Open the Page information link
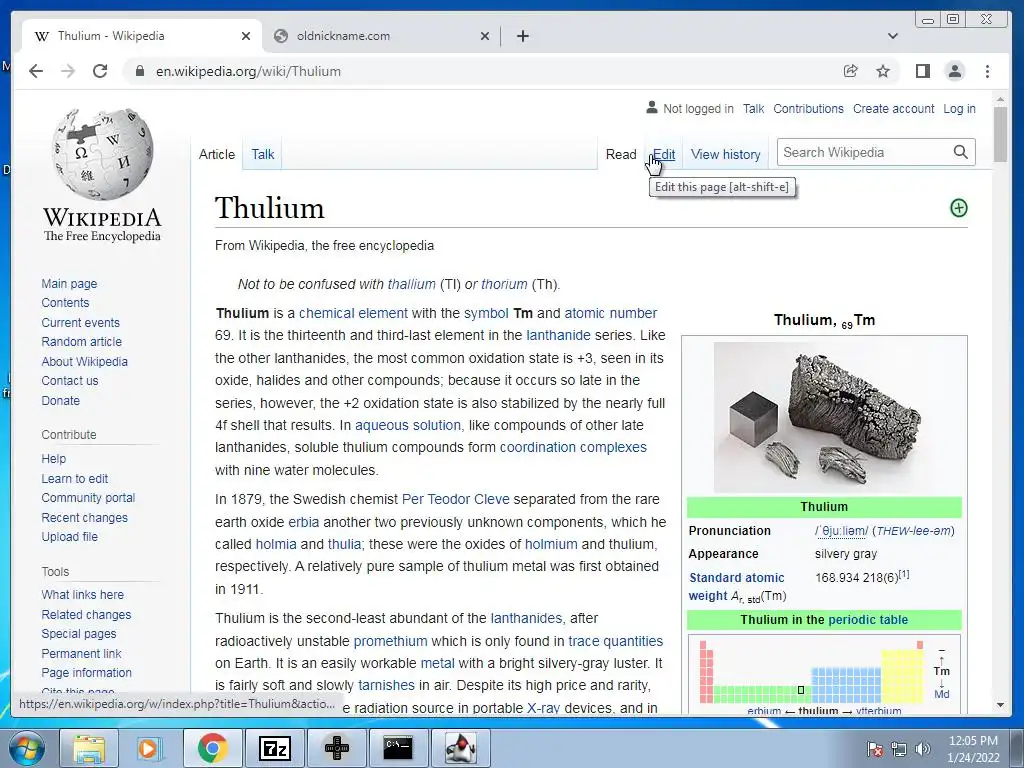Viewport: 1024px width, 768px height. (87, 672)
